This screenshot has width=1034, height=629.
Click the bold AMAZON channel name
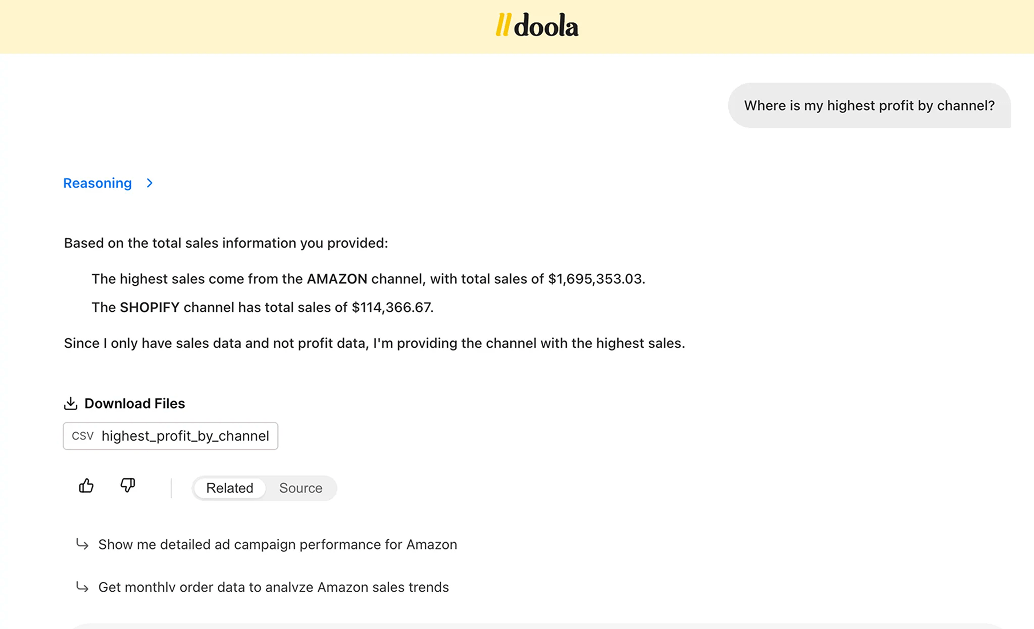[x=337, y=279]
